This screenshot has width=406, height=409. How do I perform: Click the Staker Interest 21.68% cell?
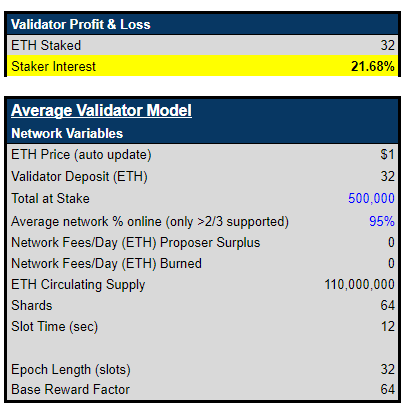[x=373, y=66]
